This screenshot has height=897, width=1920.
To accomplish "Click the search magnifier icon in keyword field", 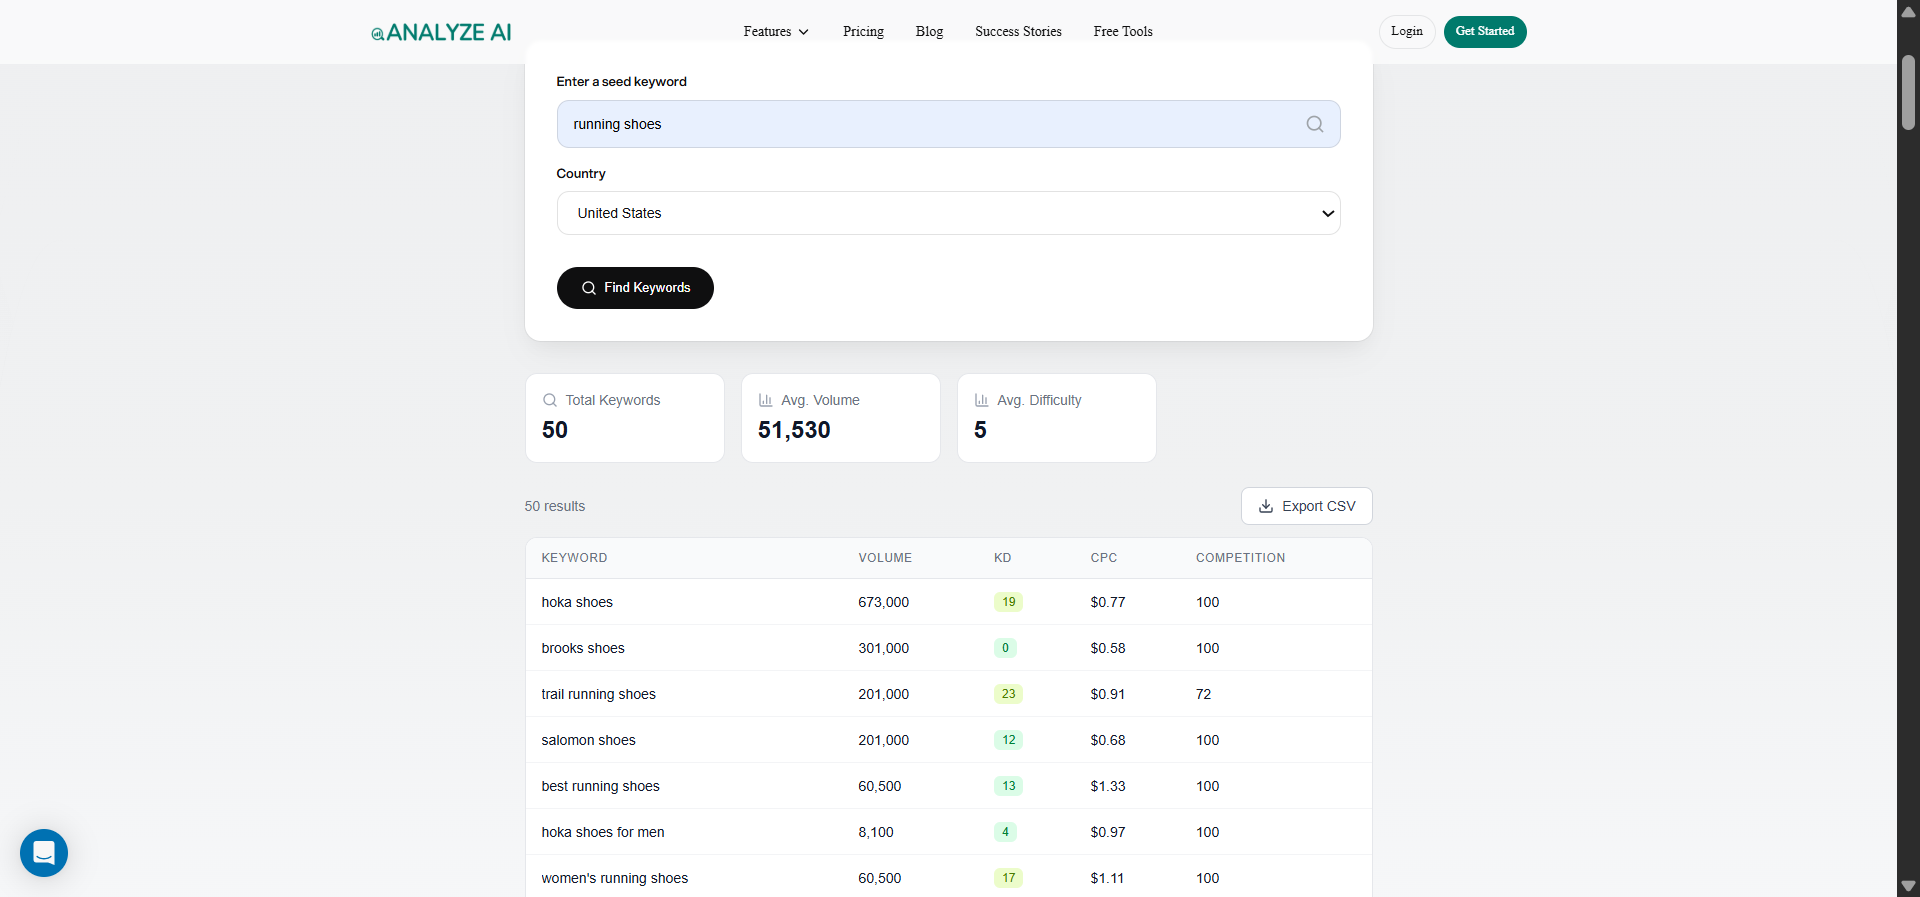I will [x=1315, y=124].
